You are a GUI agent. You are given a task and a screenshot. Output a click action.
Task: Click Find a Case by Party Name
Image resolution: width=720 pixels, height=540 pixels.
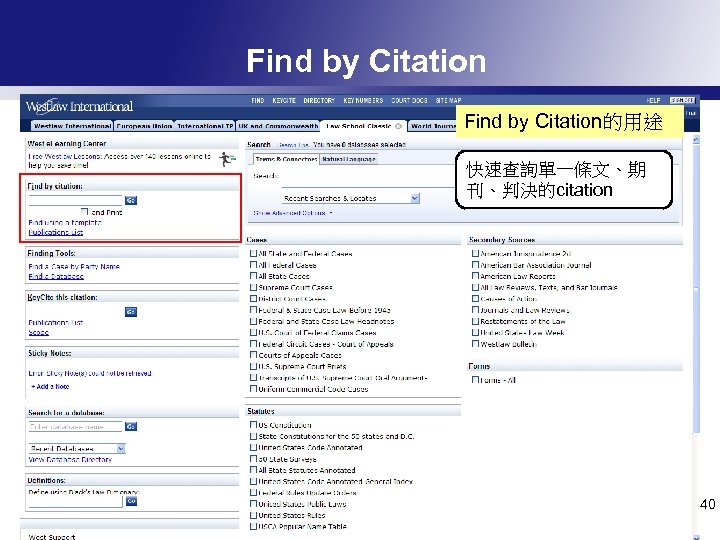coord(73,266)
